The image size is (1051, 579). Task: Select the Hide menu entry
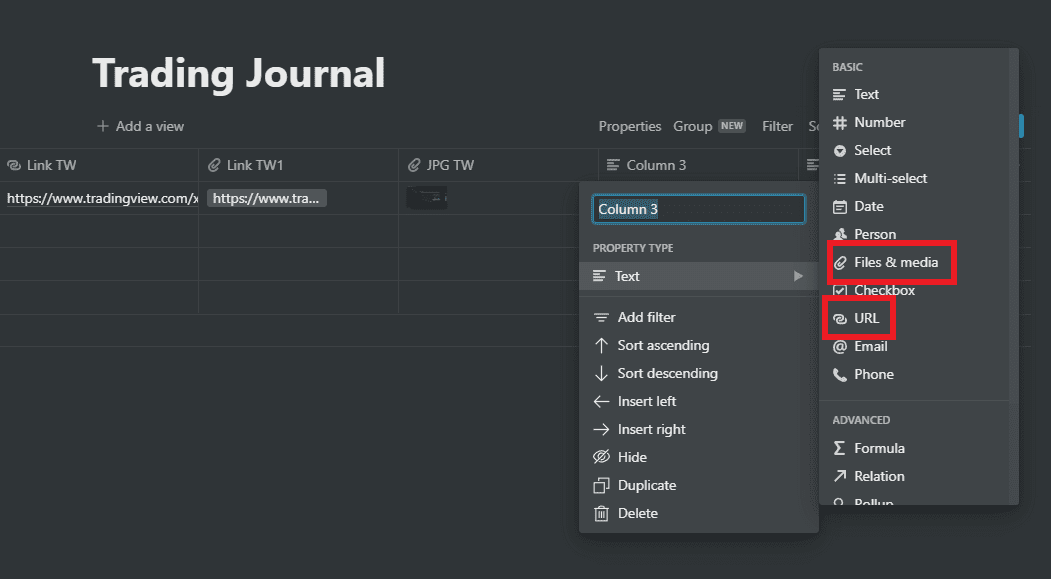point(698,457)
